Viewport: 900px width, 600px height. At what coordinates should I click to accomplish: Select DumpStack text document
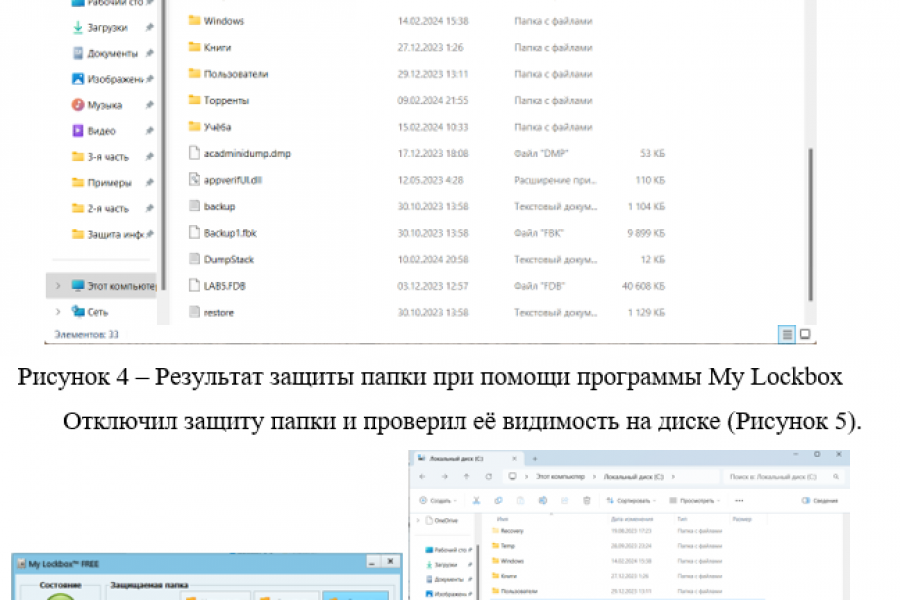222,259
